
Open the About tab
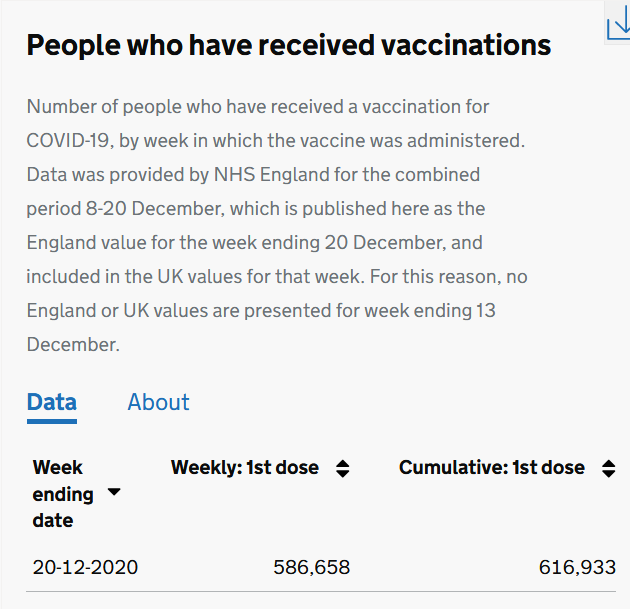pyautogui.click(x=158, y=402)
